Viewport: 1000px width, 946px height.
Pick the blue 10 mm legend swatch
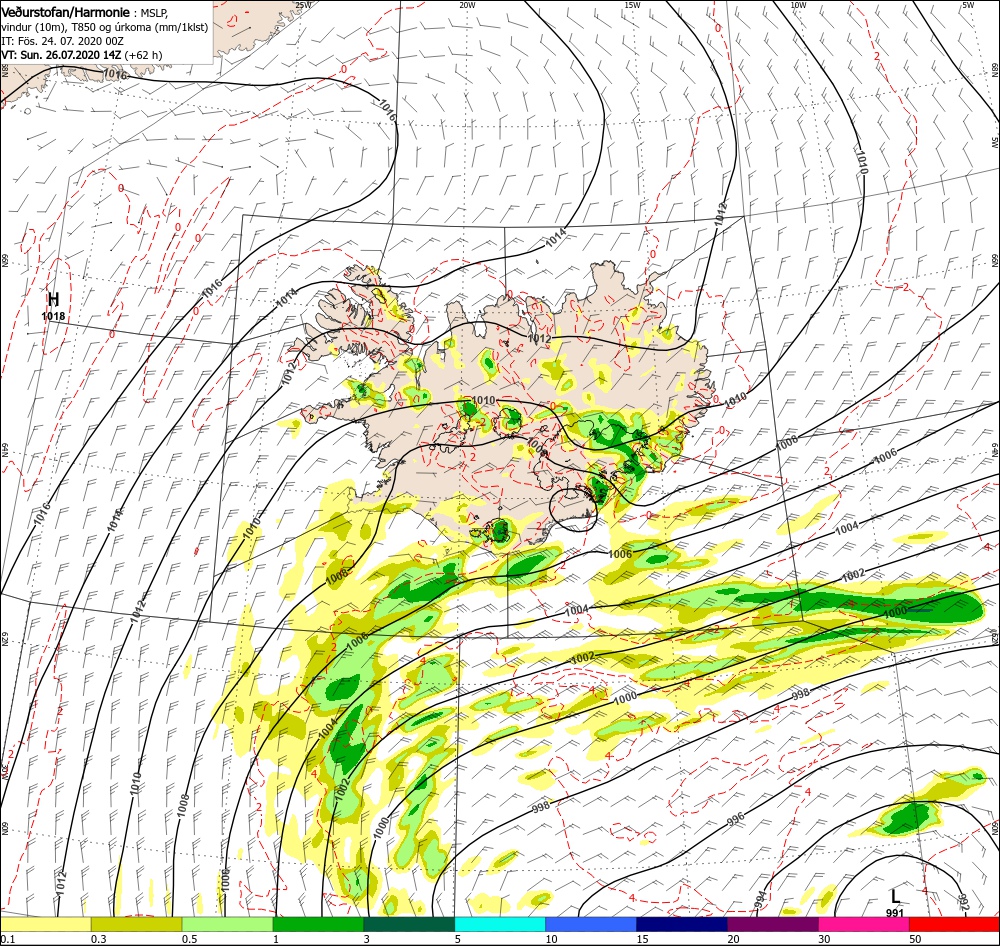point(591,924)
